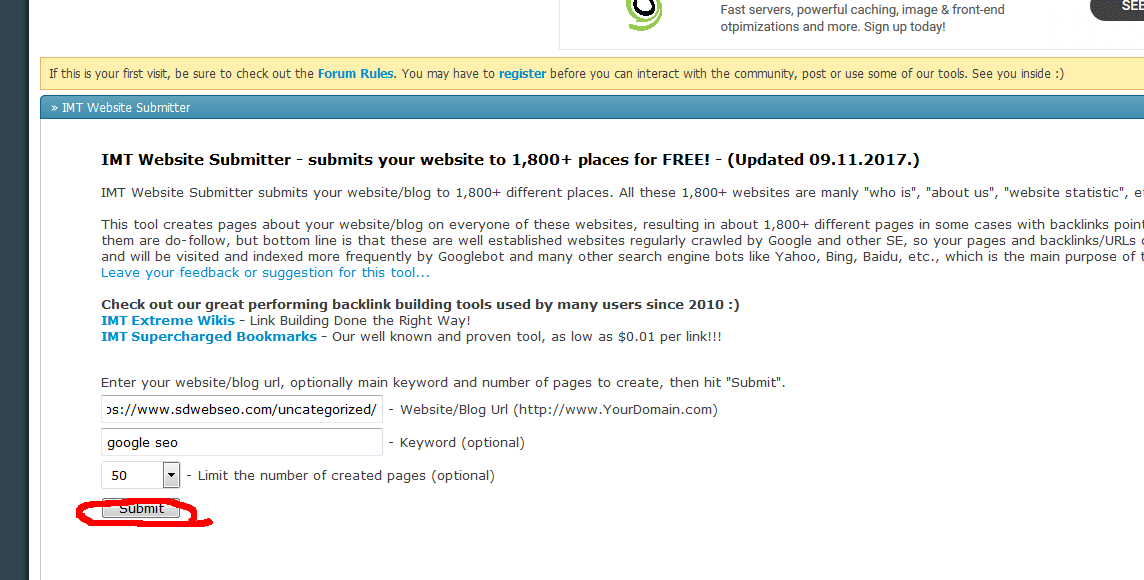Click the heading 'IMT Website Submitter - submits your website'
Screen dimensions: 1144x580
coord(510,160)
